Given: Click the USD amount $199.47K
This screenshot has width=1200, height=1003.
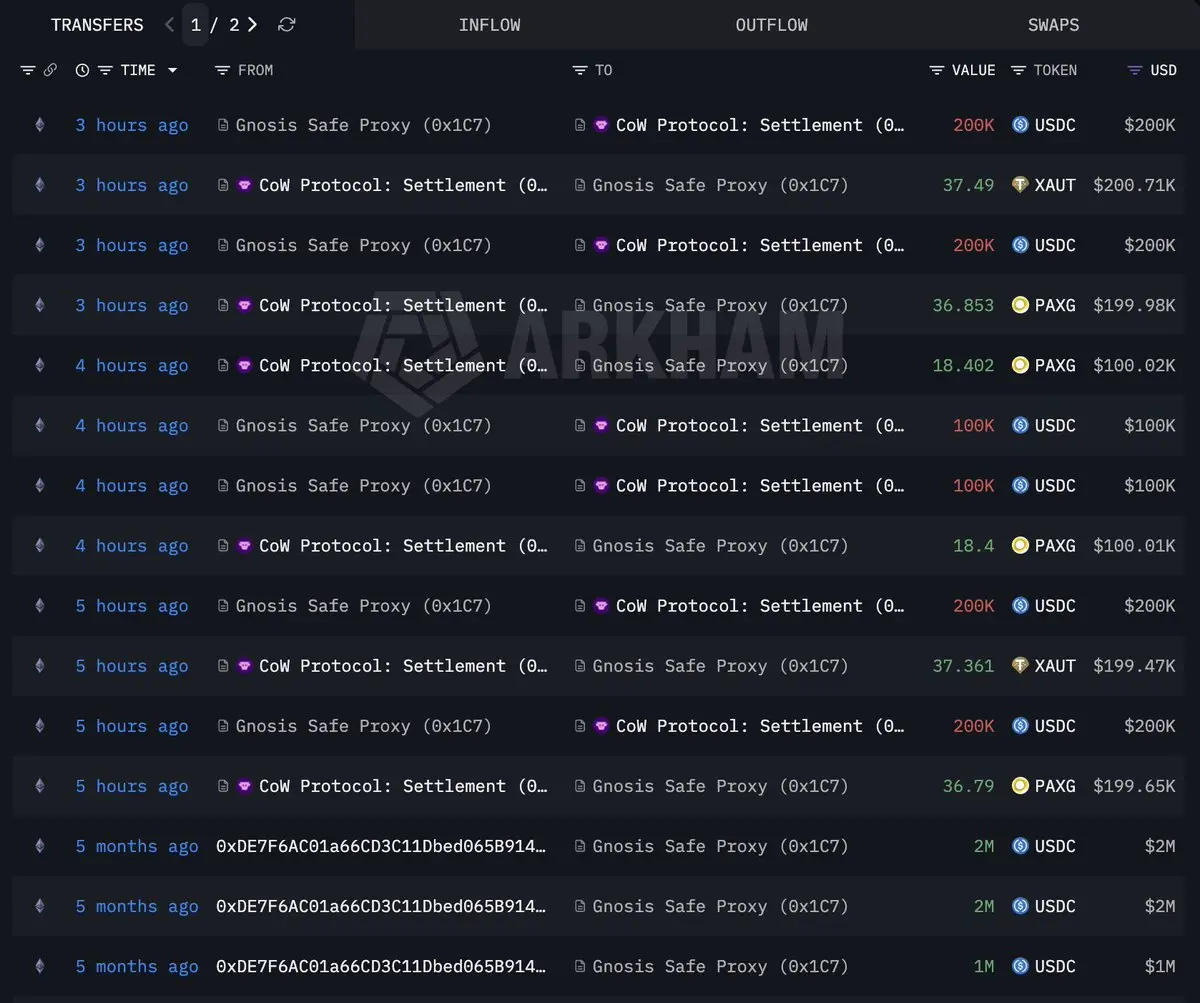Looking at the screenshot, I should (1134, 665).
